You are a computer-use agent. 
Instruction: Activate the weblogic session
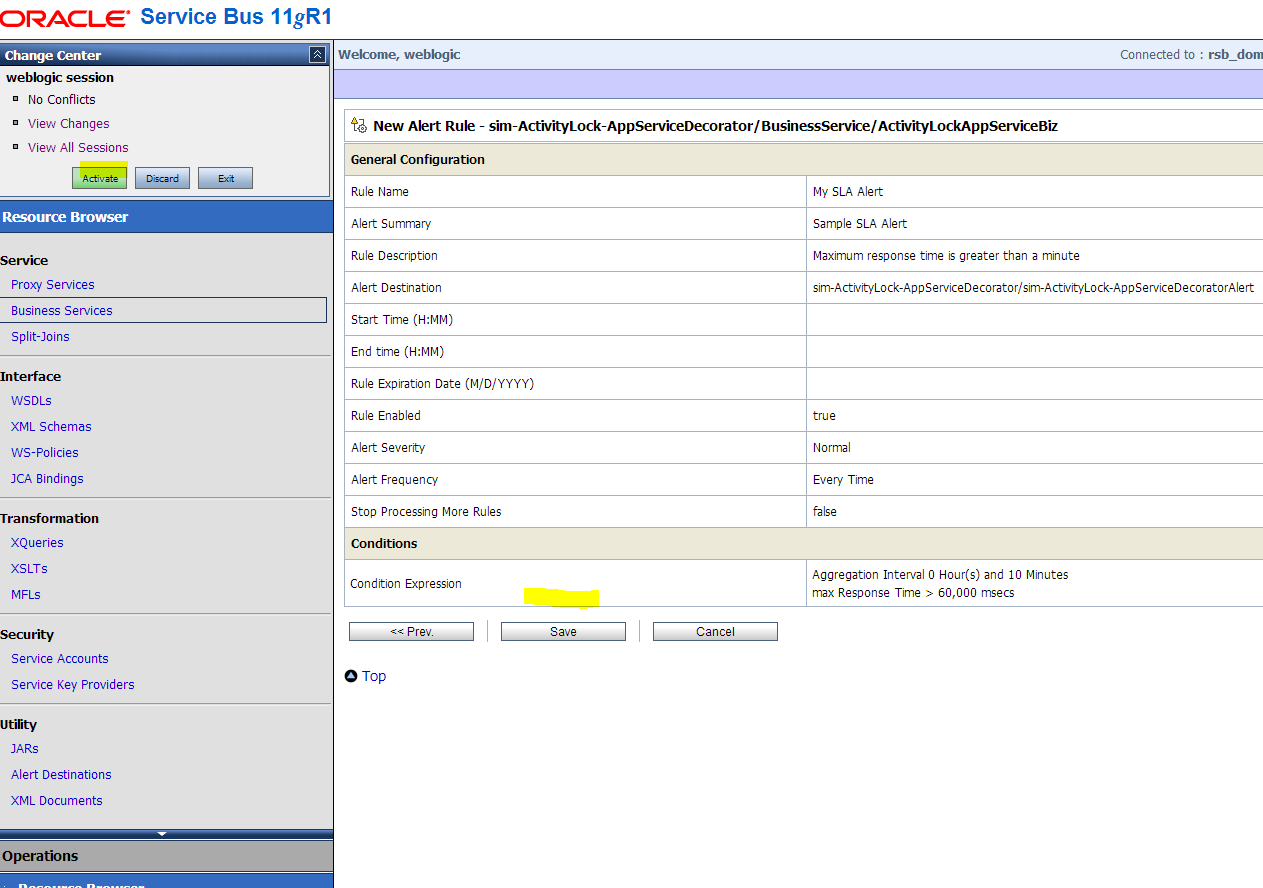100,178
